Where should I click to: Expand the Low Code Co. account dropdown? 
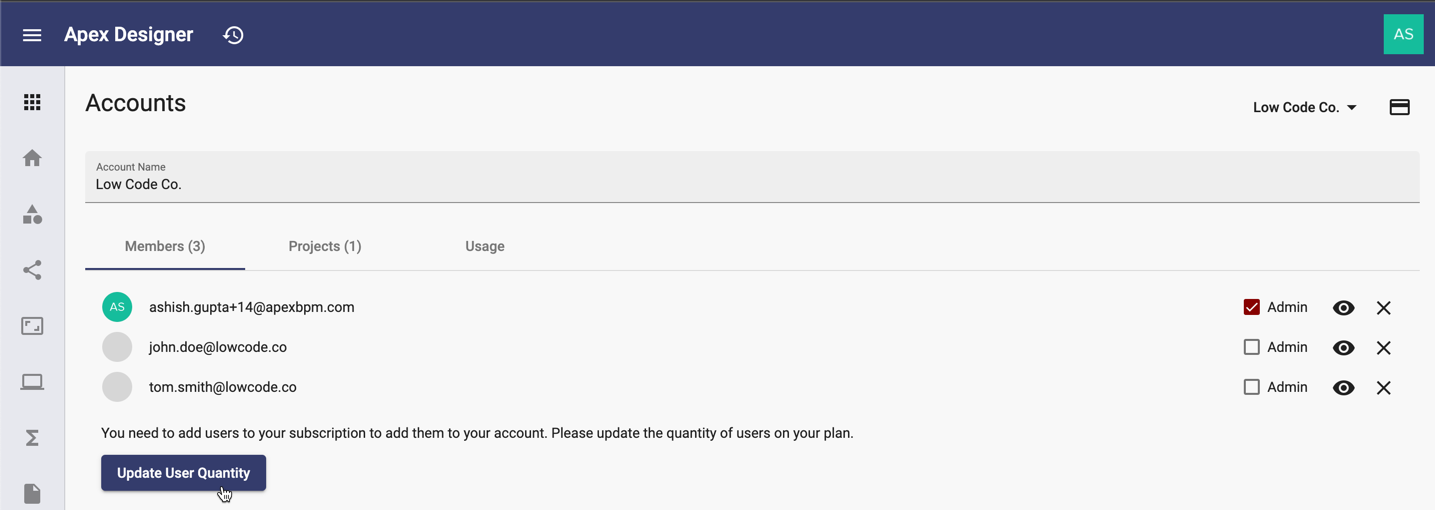pos(1304,107)
